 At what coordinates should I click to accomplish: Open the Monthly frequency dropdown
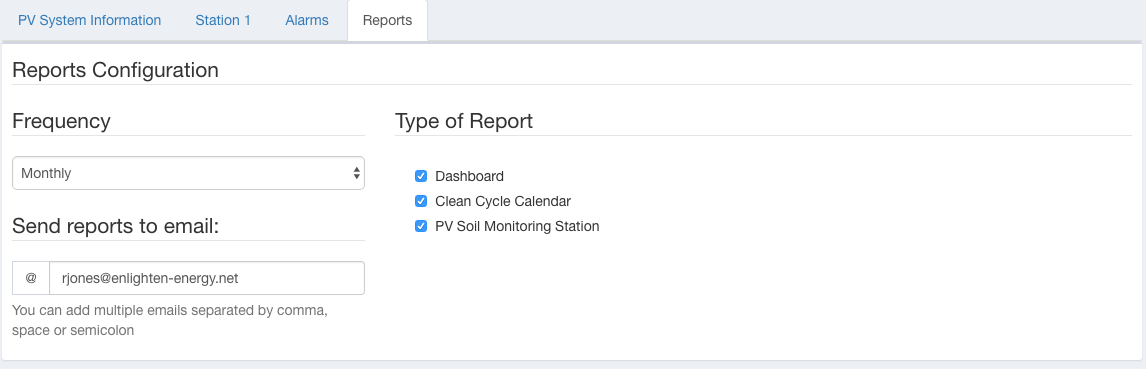pyautogui.click(x=189, y=173)
